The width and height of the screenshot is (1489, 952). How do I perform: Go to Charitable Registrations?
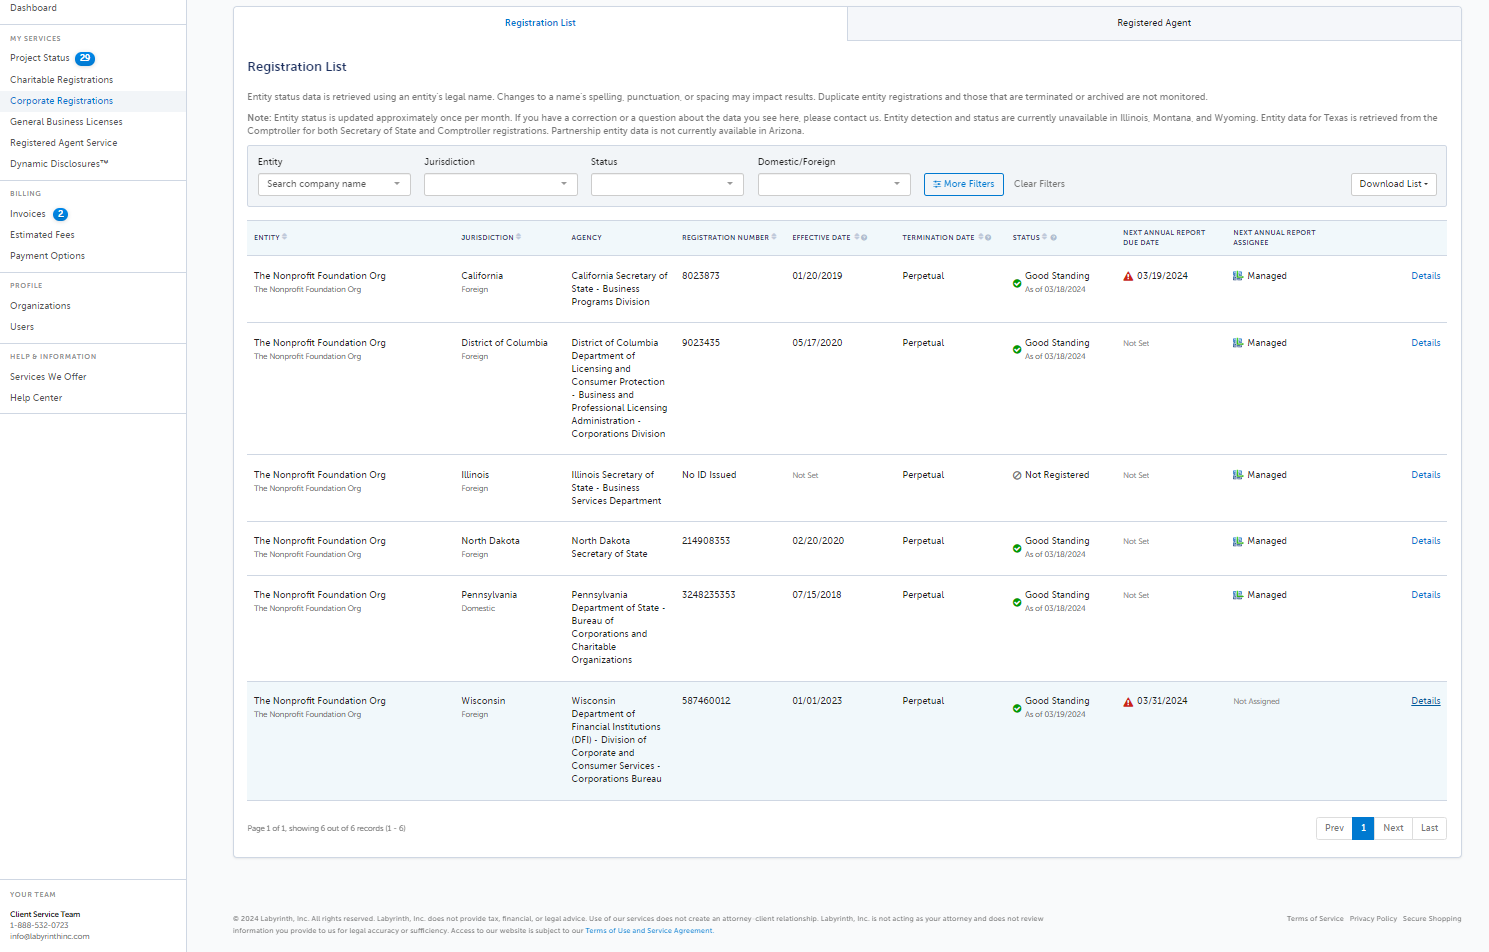click(x=62, y=80)
